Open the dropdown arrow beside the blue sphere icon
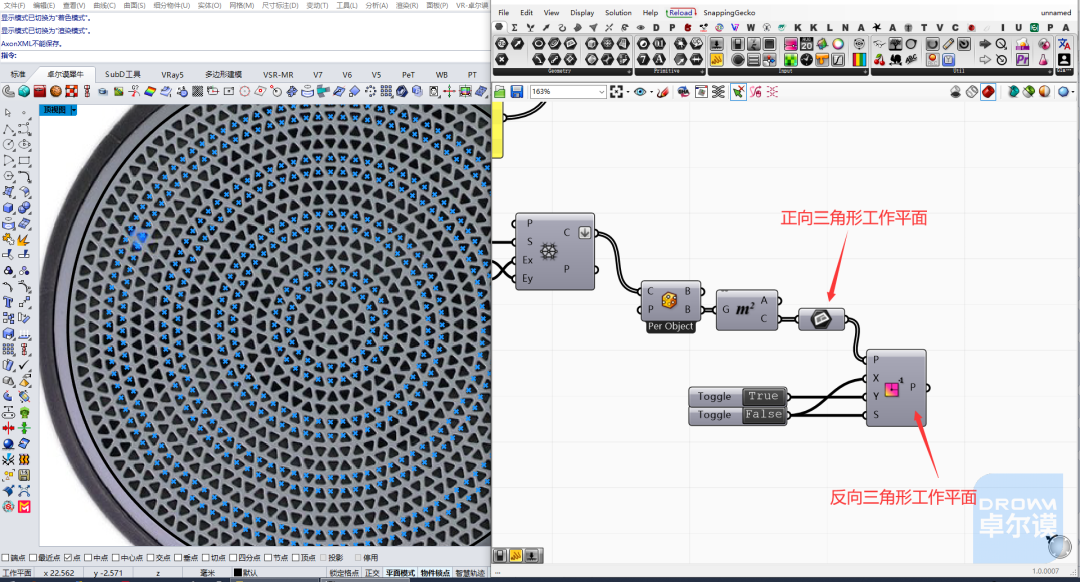The image size is (1080, 582). (x=1072, y=92)
